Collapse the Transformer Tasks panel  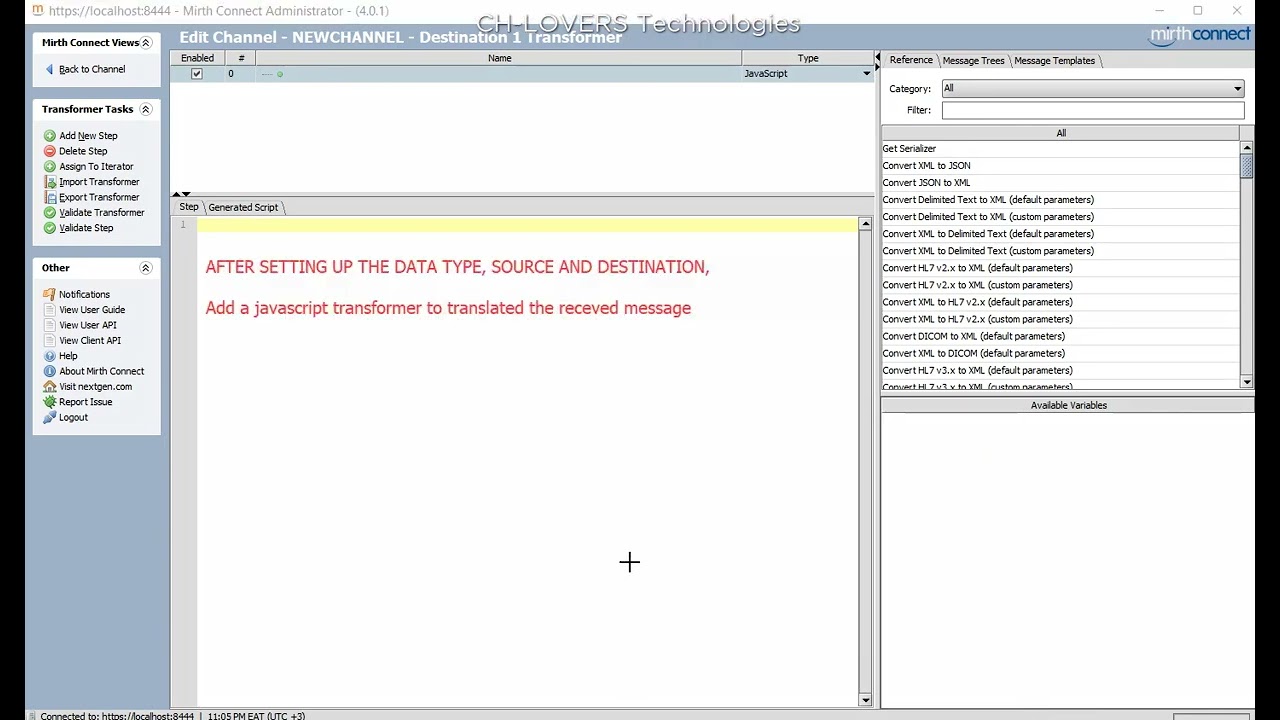pos(146,109)
